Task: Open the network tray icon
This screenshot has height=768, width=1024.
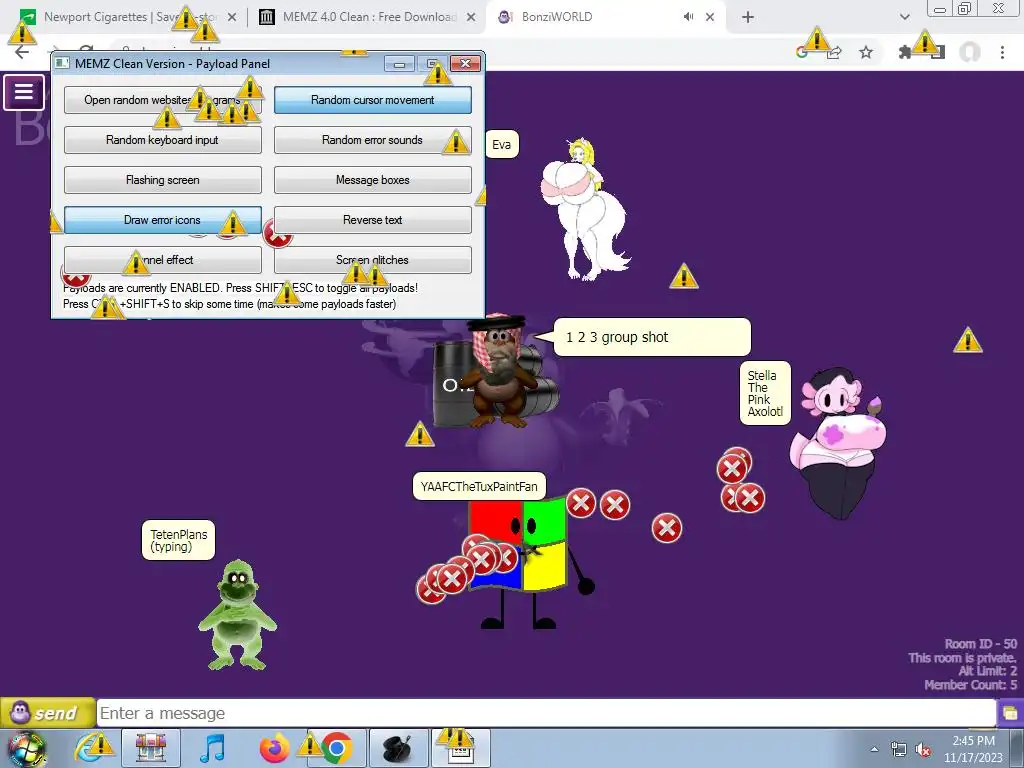Action: [899, 749]
